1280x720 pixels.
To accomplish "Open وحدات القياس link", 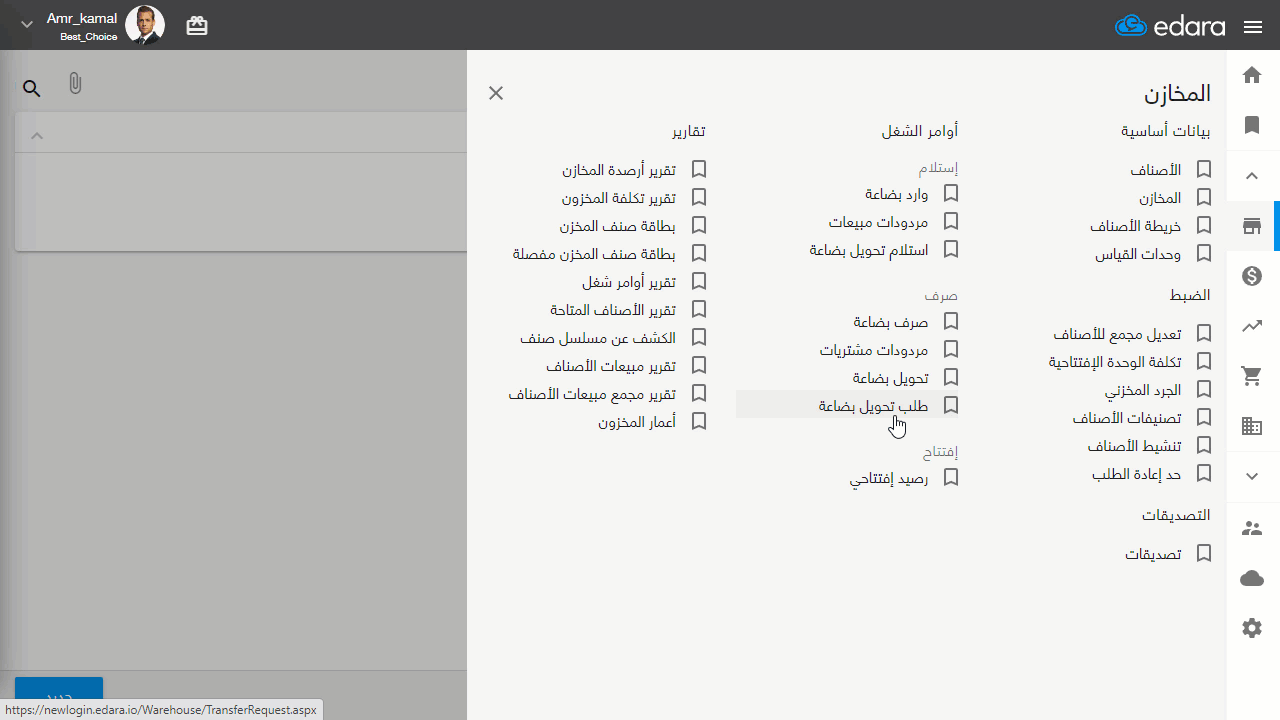I will pyautogui.click(x=1138, y=254).
